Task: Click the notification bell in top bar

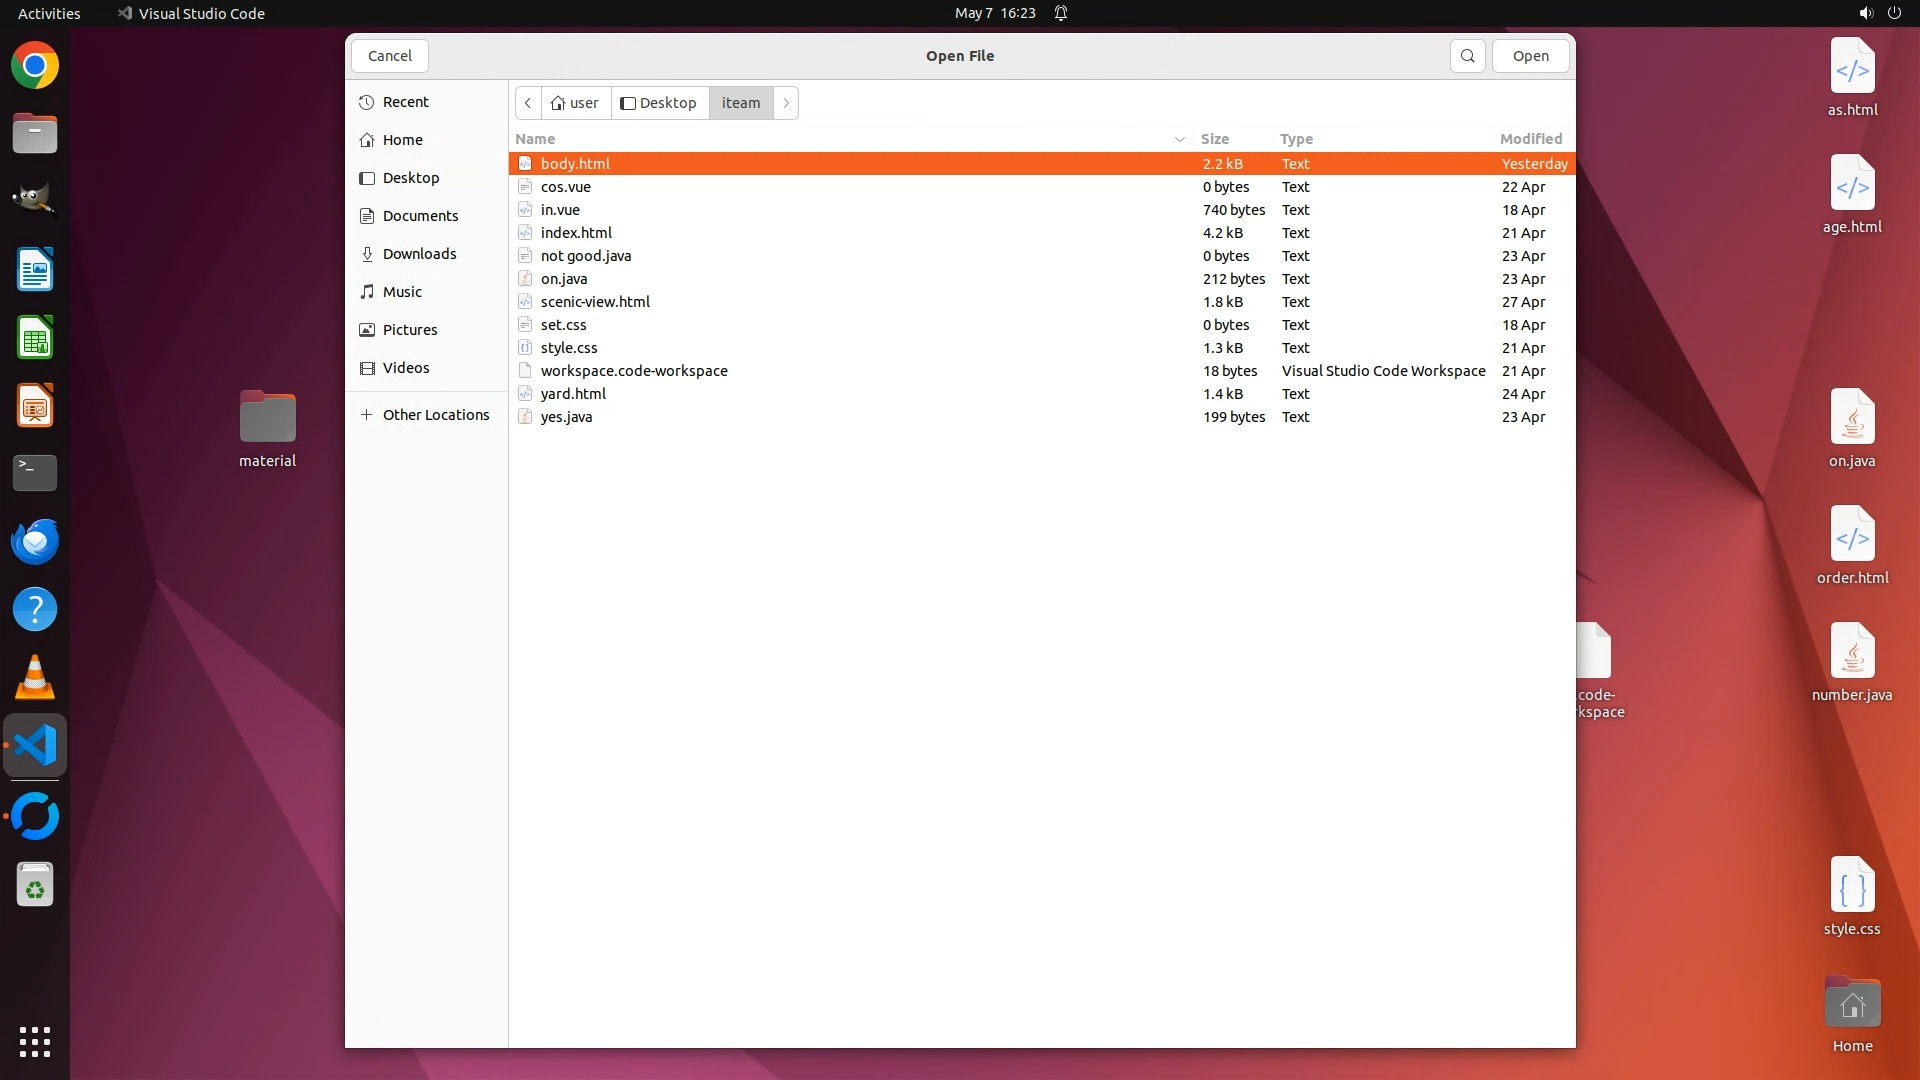Action: [x=1061, y=13]
